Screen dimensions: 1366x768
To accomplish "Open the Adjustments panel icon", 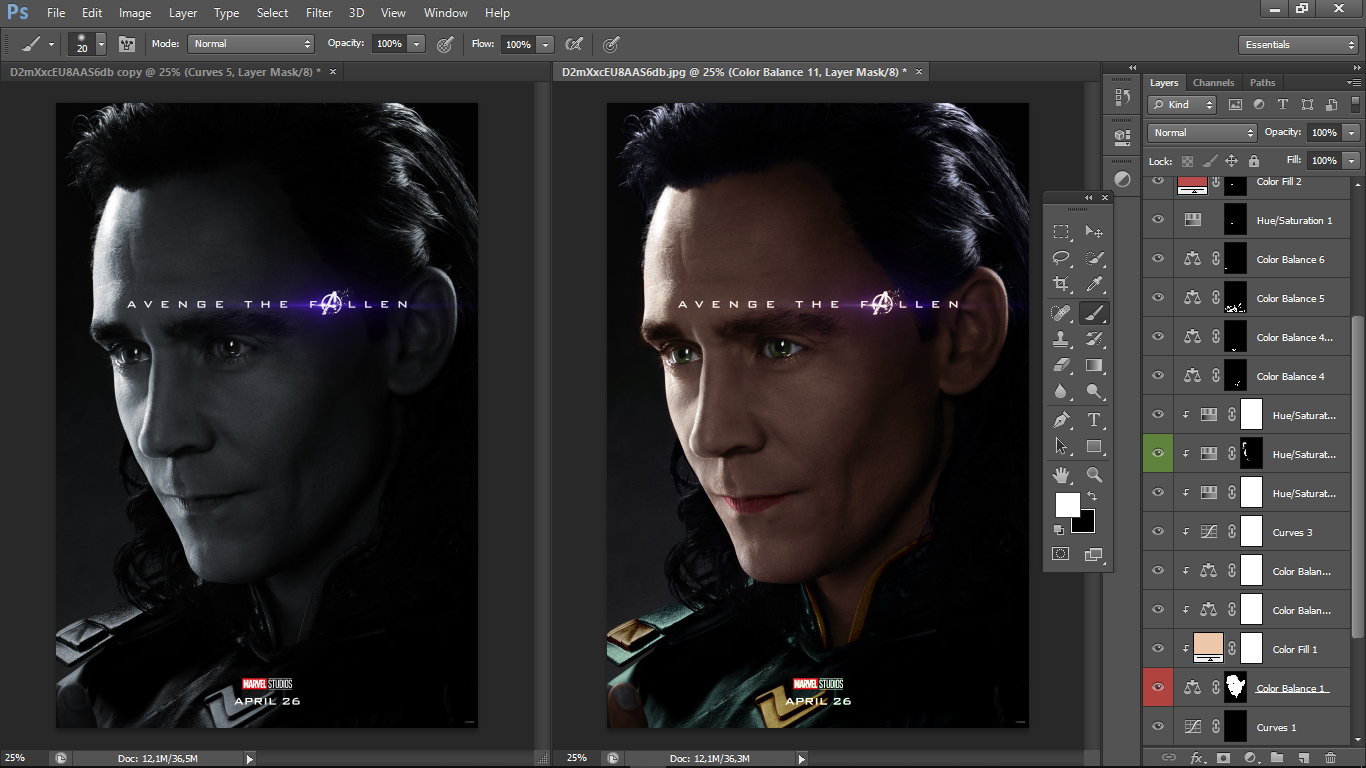I will click(1122, 180).
